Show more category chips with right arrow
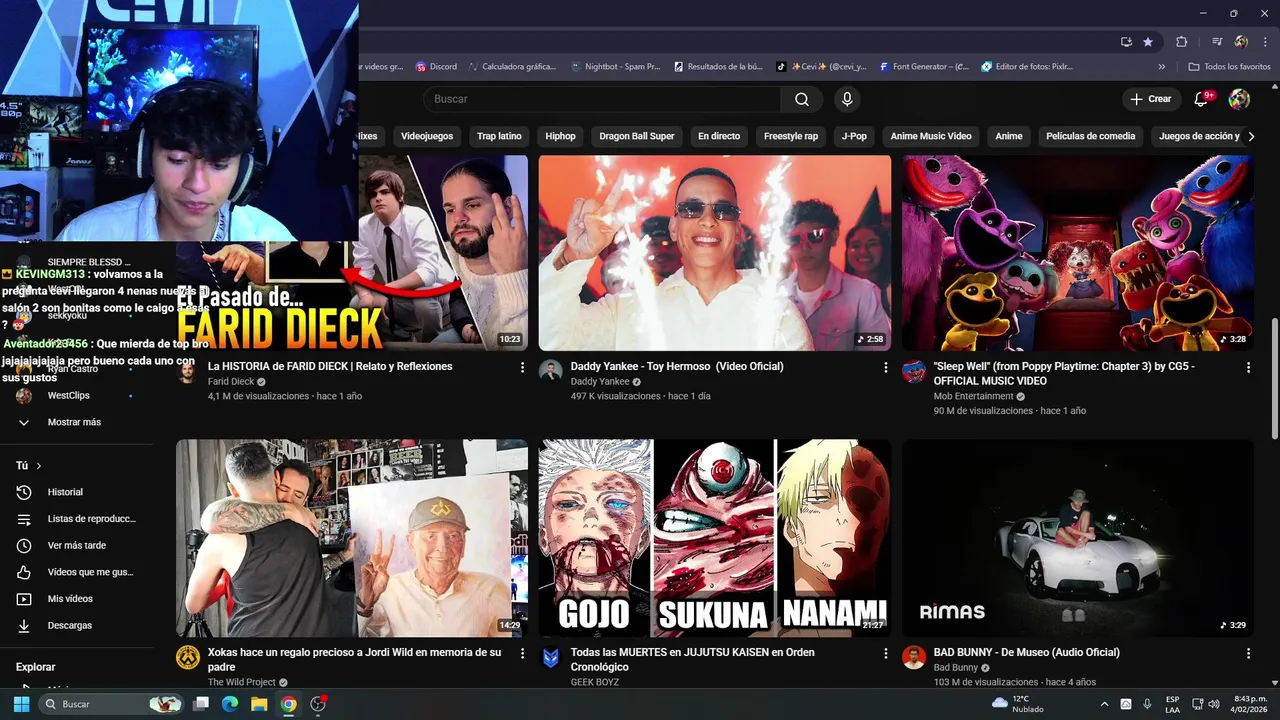 coord(1251,136)
